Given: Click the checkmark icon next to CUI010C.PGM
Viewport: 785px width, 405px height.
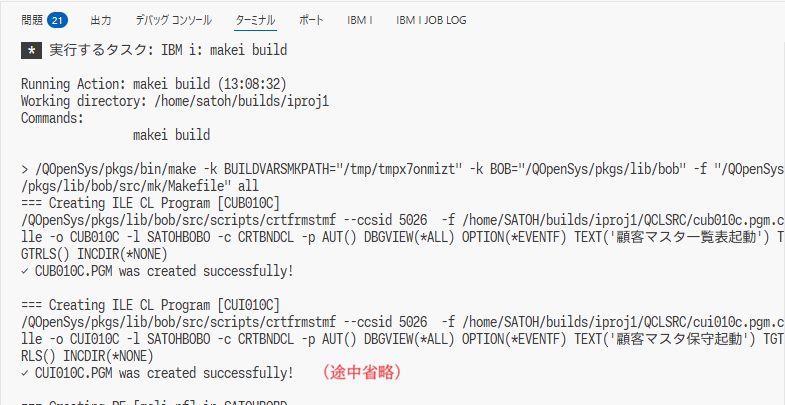Looking at the screenshot, I should tap(25, 373).
